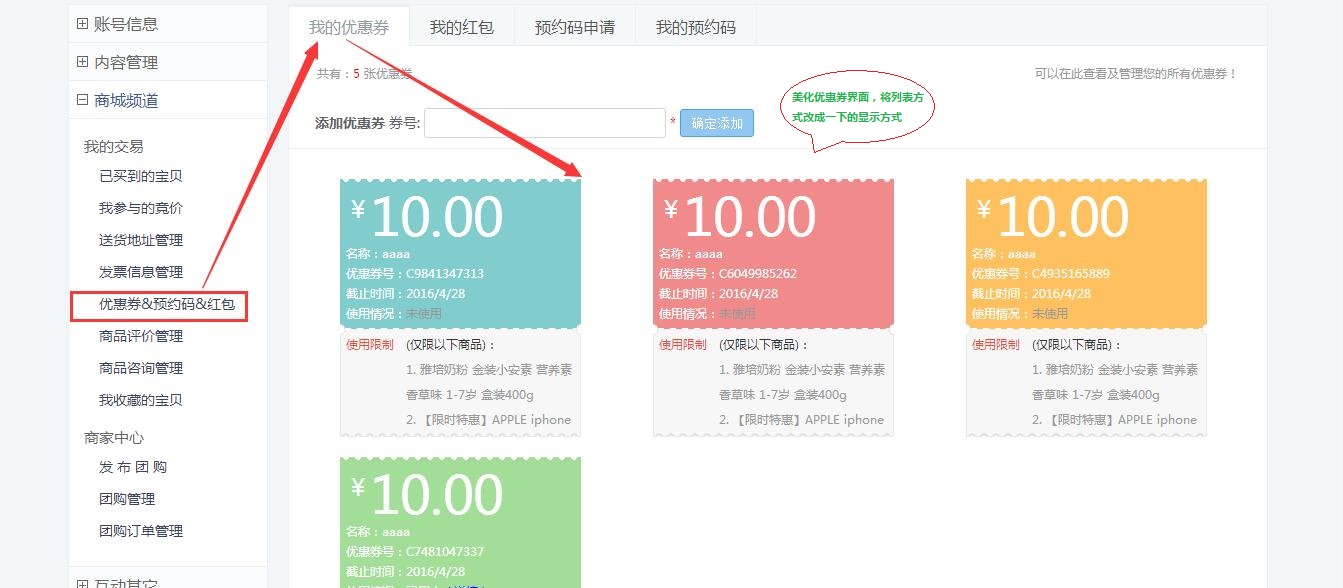
Task: Open the 我的红包 tab
Action: click(x=462, y=27)
